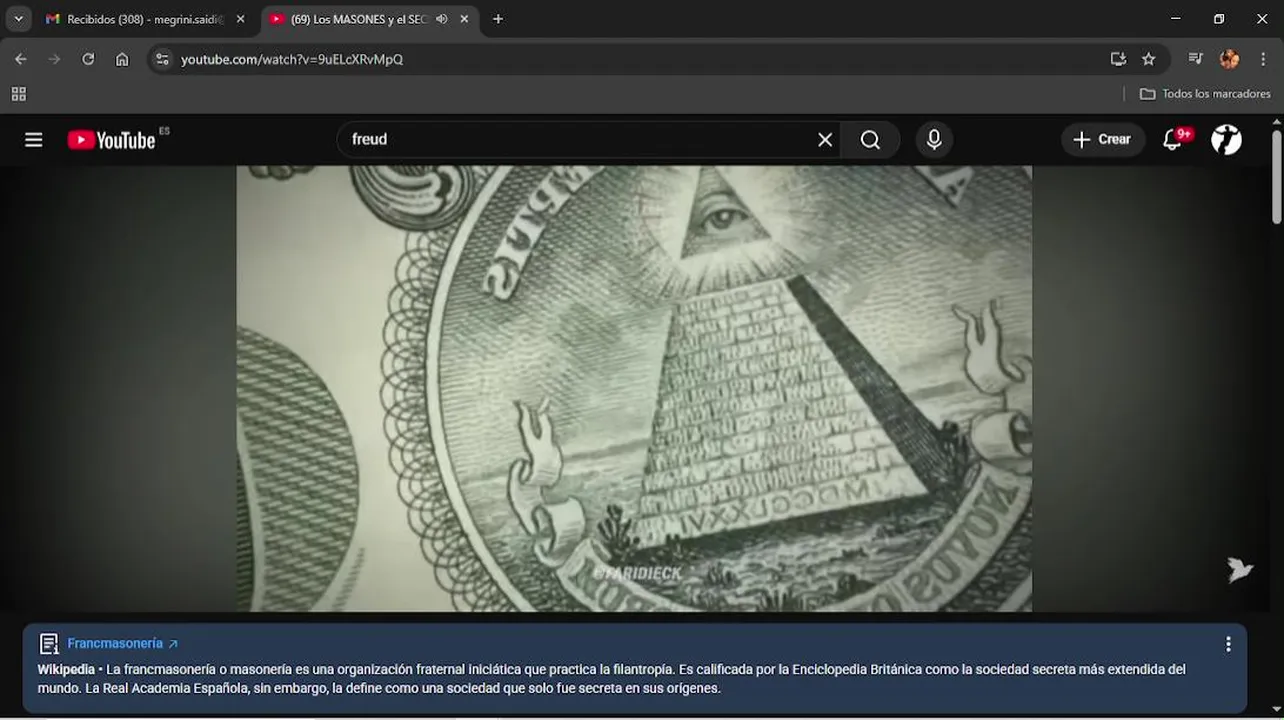The height and width of the screenshot is (720, 1284).
Task: Go forward in browser history
Action: pos(54,59)
